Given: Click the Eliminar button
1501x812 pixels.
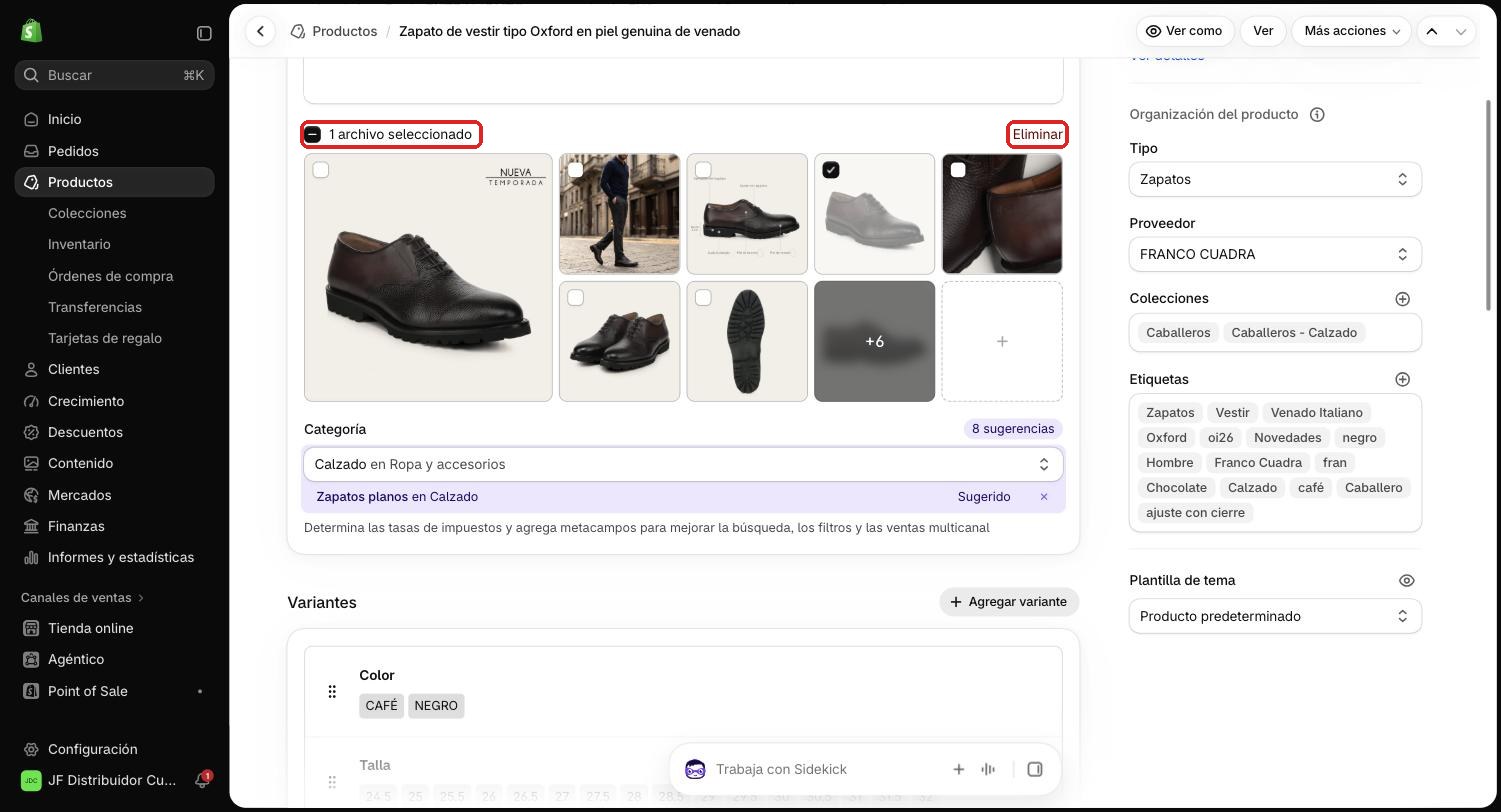Looking at the screenshot, I should pos(1037,134).
